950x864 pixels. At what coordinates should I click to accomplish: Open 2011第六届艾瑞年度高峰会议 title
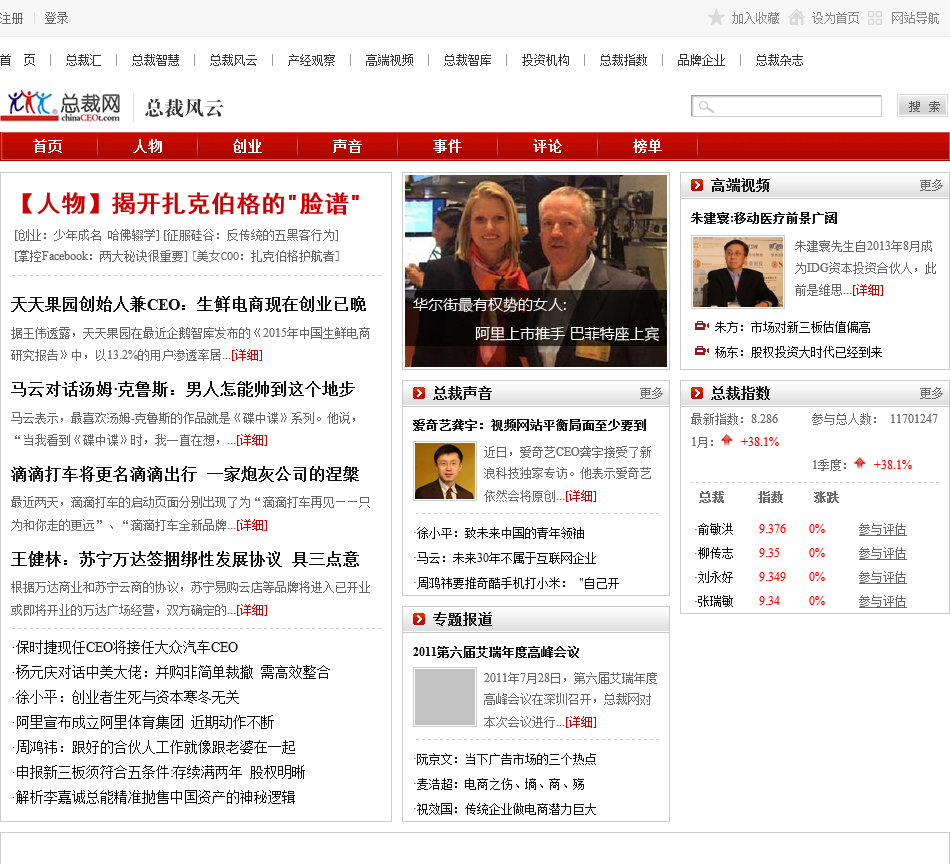496,652
